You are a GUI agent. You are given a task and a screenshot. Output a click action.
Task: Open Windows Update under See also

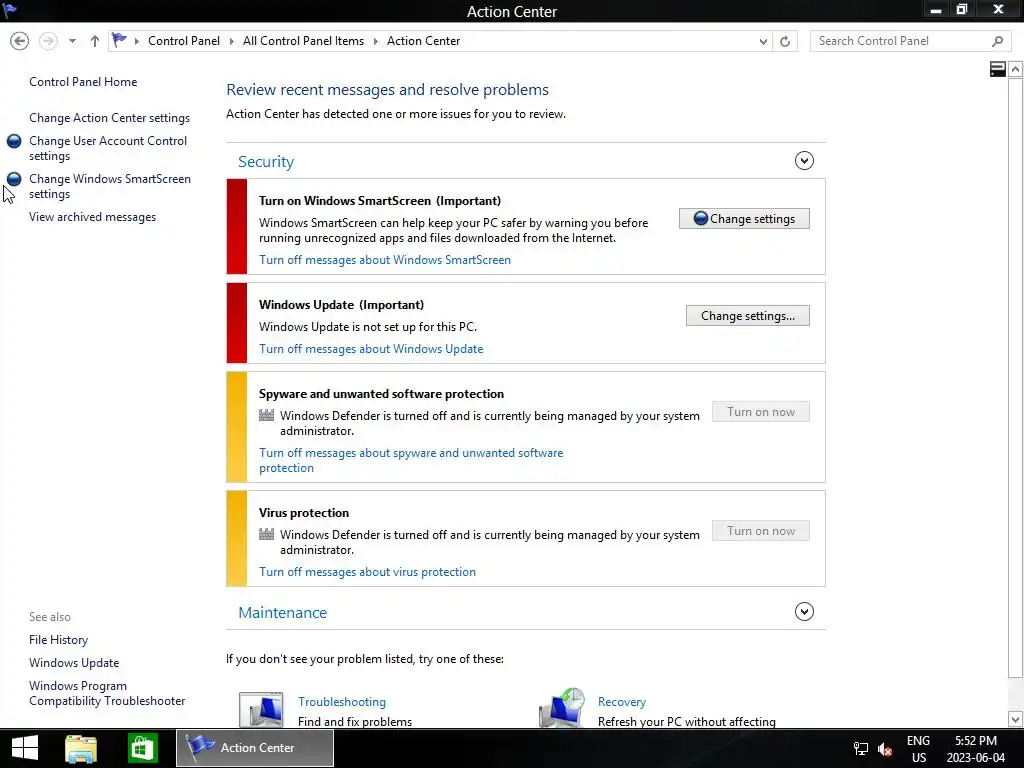coord(74,663)
